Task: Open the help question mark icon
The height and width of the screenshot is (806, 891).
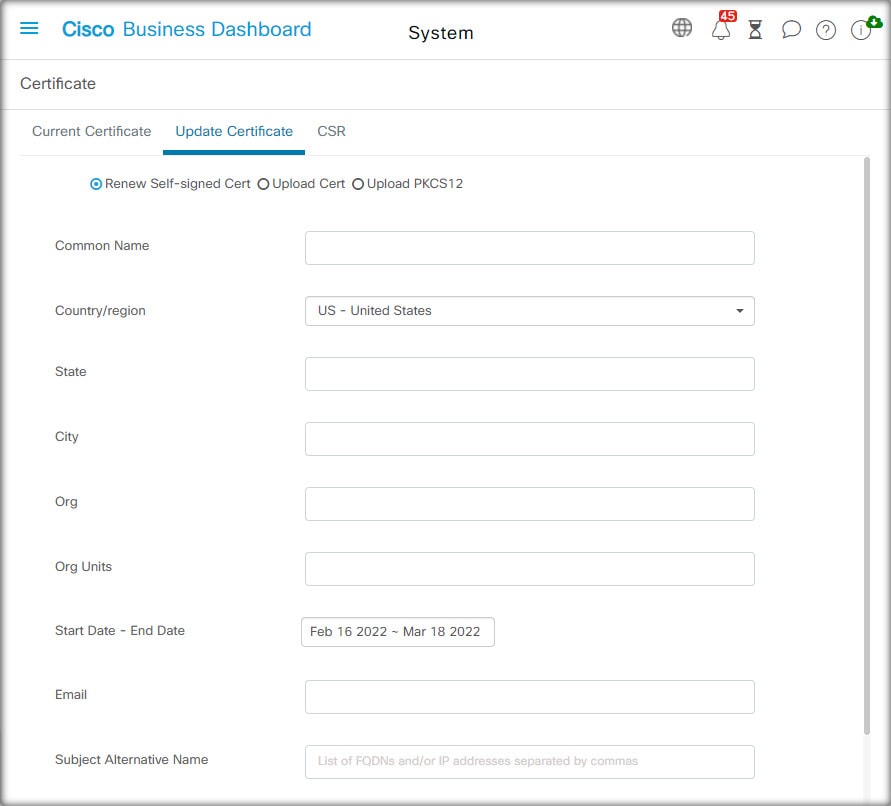Action: [x=825, y=30]
